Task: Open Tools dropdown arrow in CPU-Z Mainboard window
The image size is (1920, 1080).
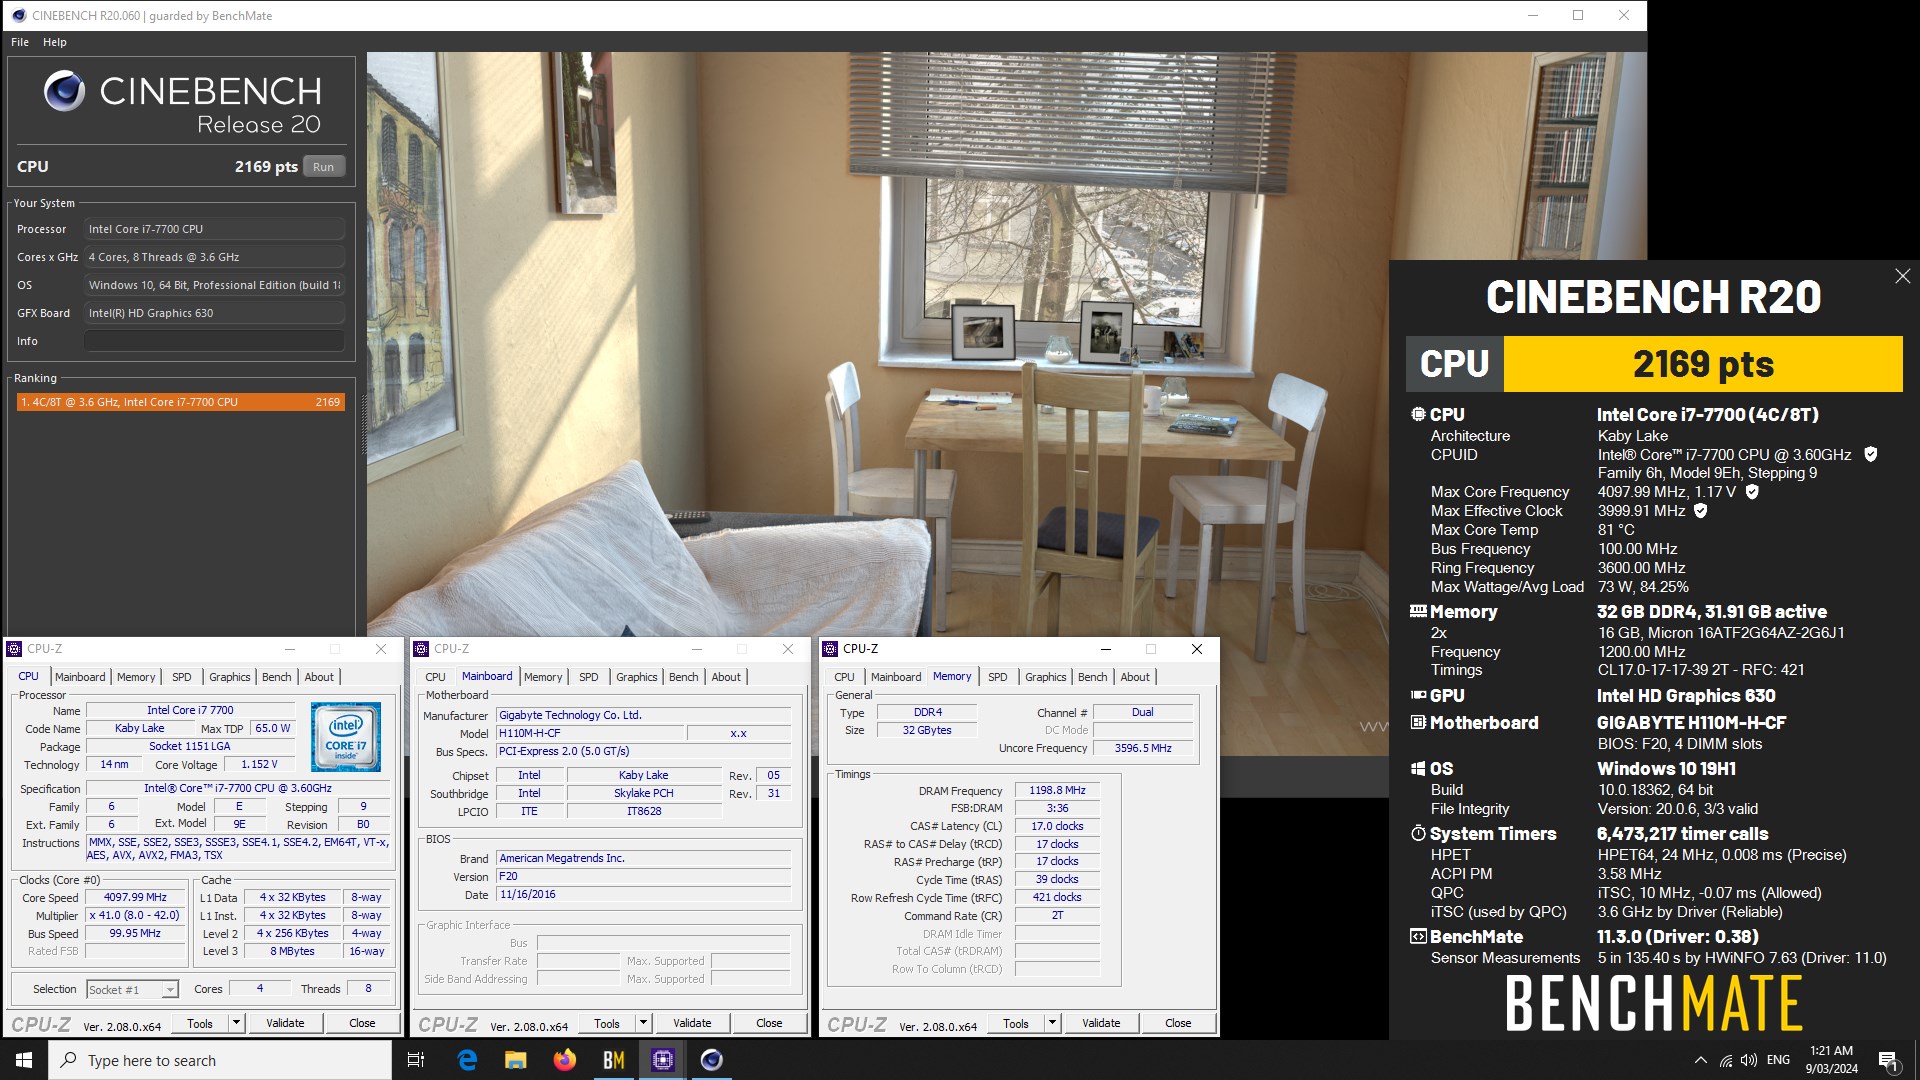Action: (x=643, y=1023)
